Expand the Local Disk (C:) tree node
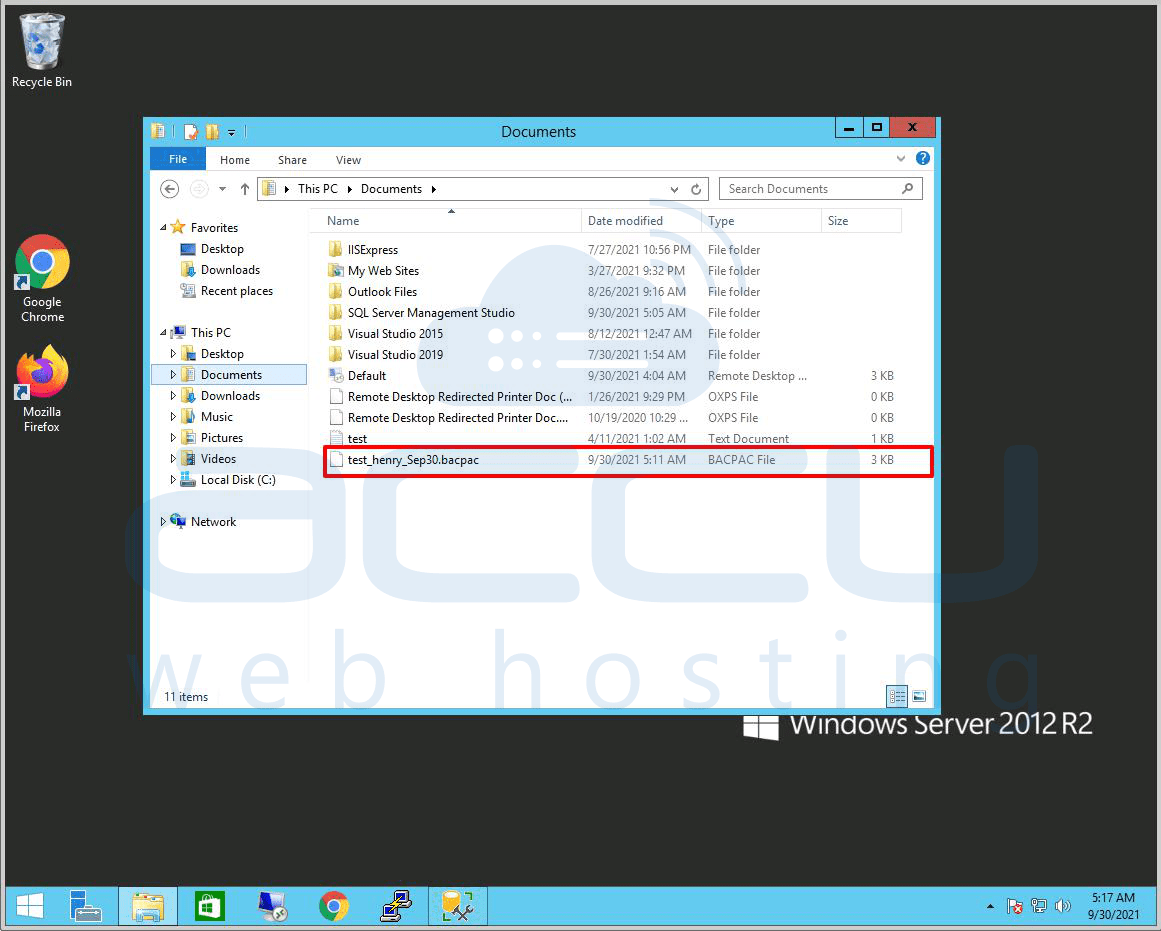 [x=173, y=480]
